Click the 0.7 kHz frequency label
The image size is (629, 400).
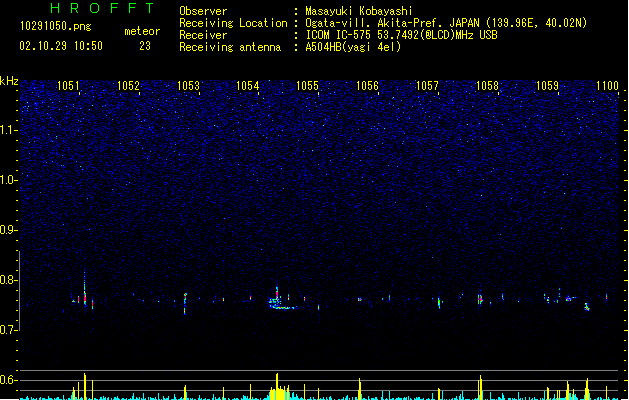8,330
